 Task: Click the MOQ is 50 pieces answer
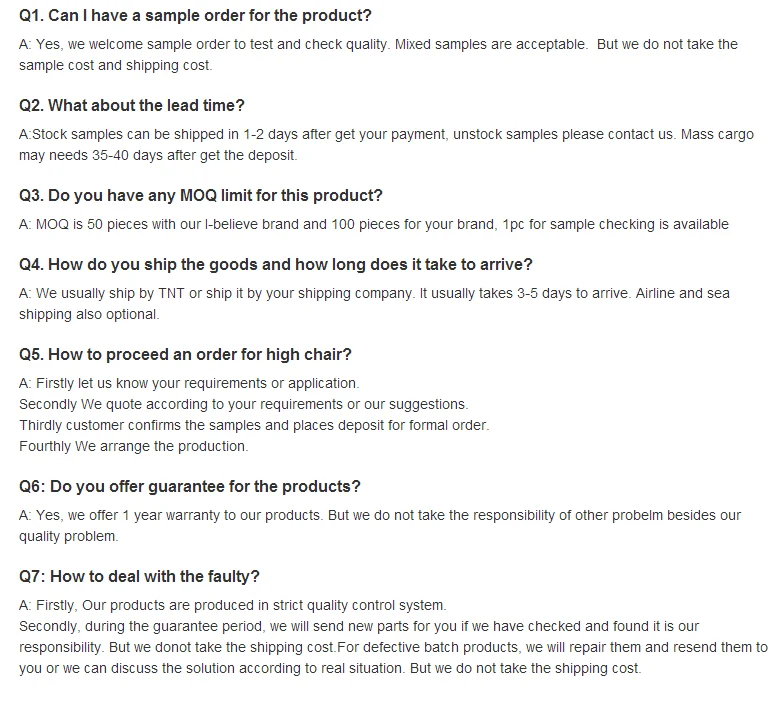coord(374,224)
